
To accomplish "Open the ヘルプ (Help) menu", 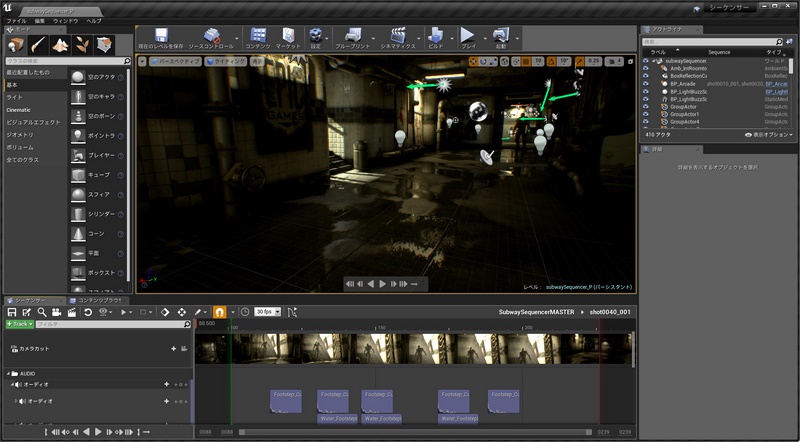I will [x=94, y=21].
